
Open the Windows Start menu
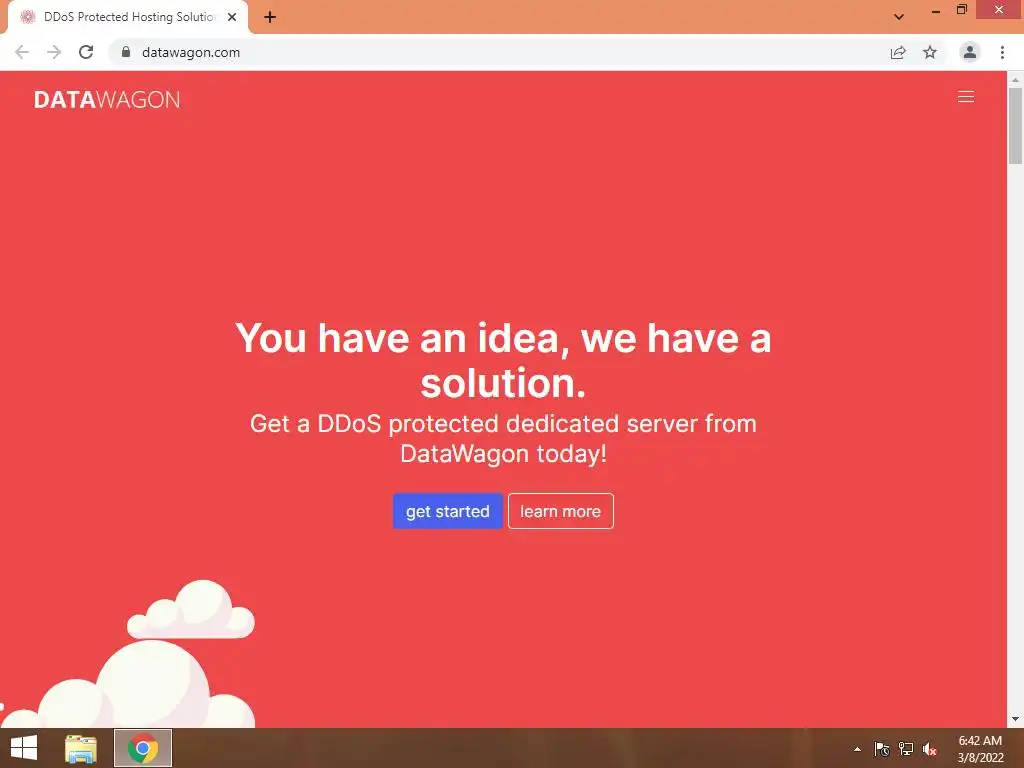[x=24, y=748]
